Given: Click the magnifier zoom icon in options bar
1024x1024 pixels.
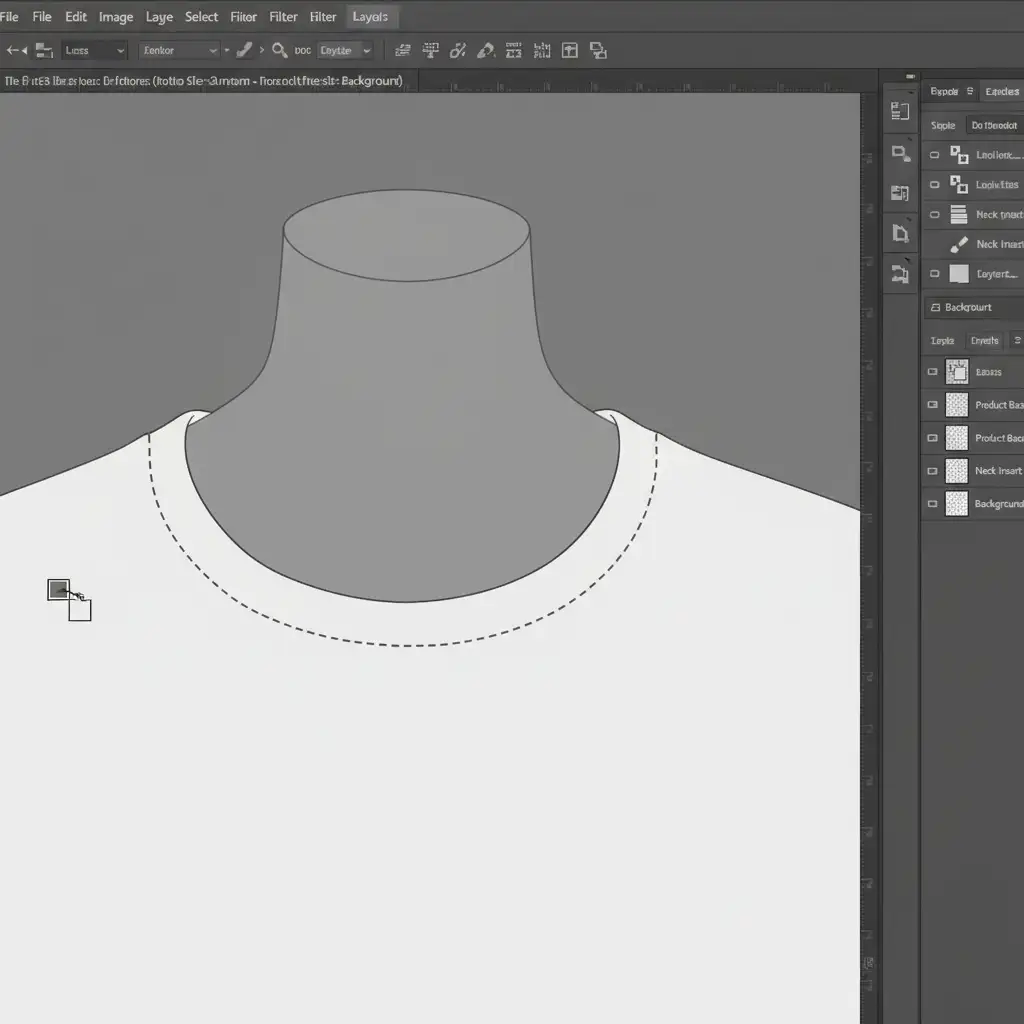Looking at the screenshot, I should point(280,50).
